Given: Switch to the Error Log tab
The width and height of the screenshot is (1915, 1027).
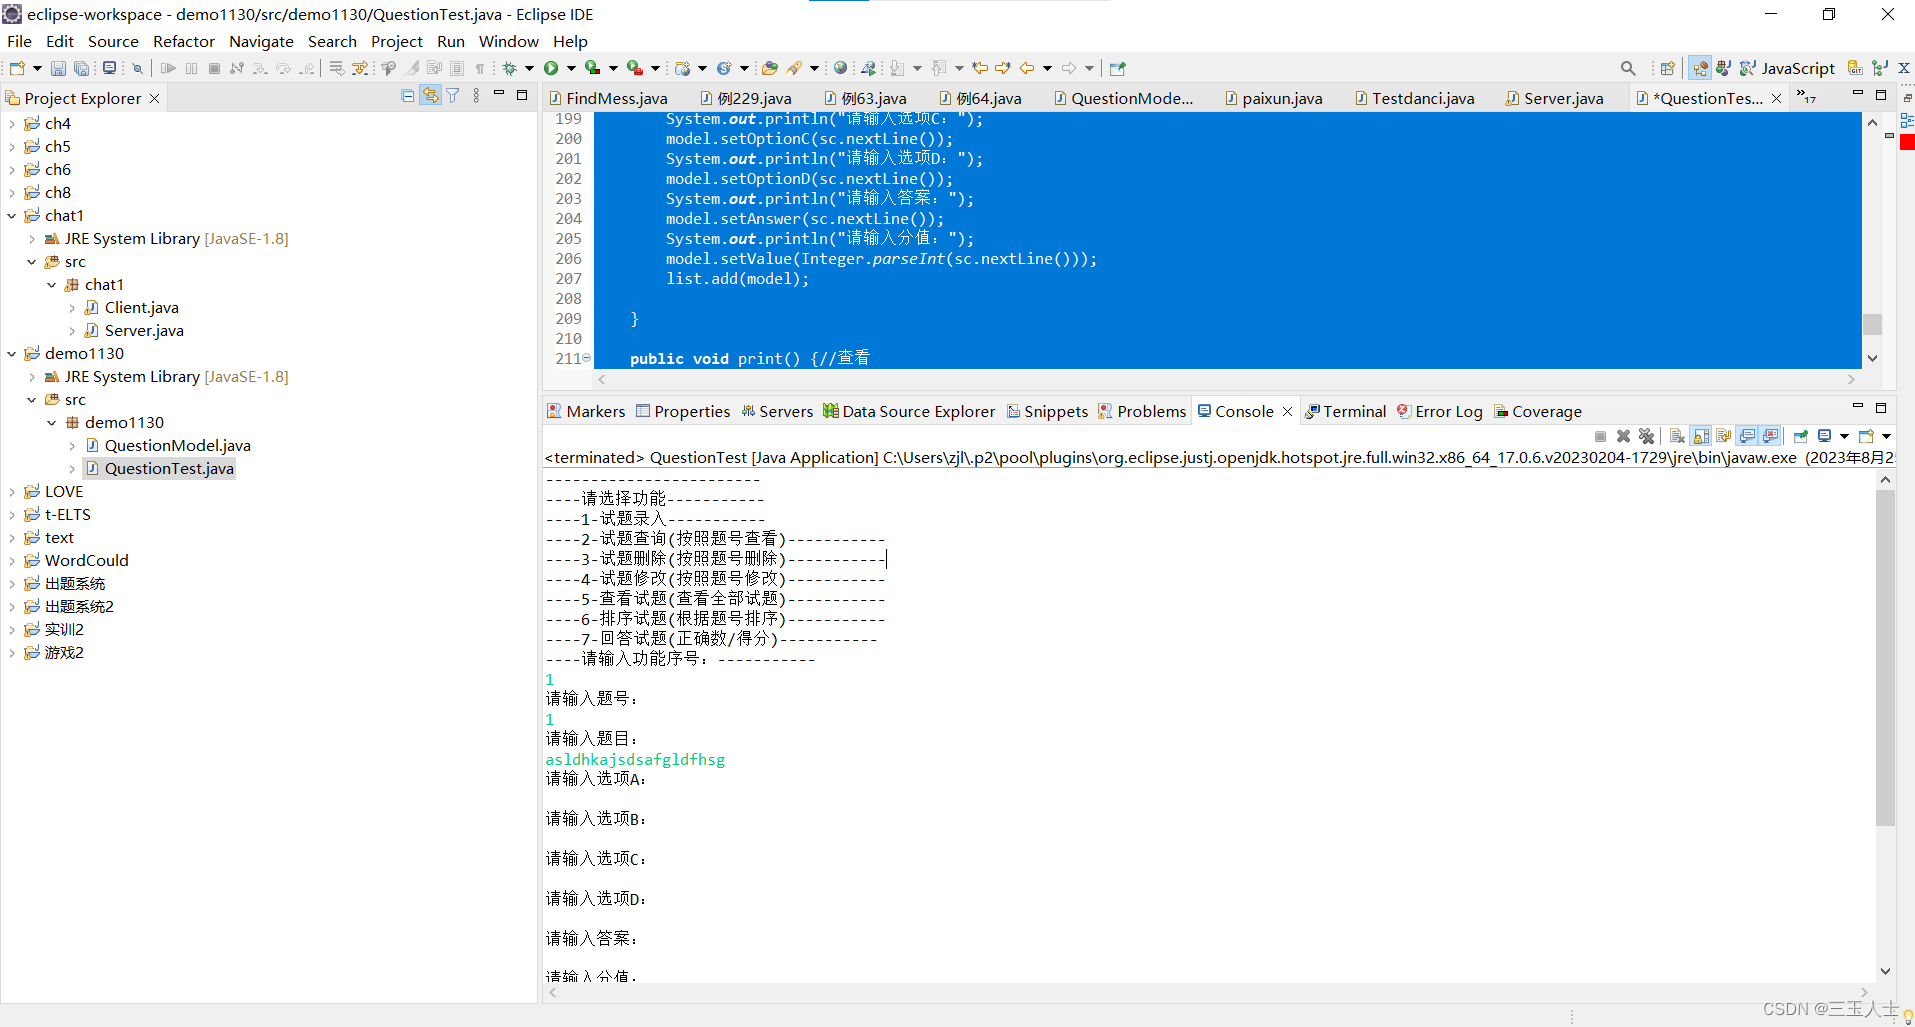Looking at the screenshot, I should [1440, 411].
